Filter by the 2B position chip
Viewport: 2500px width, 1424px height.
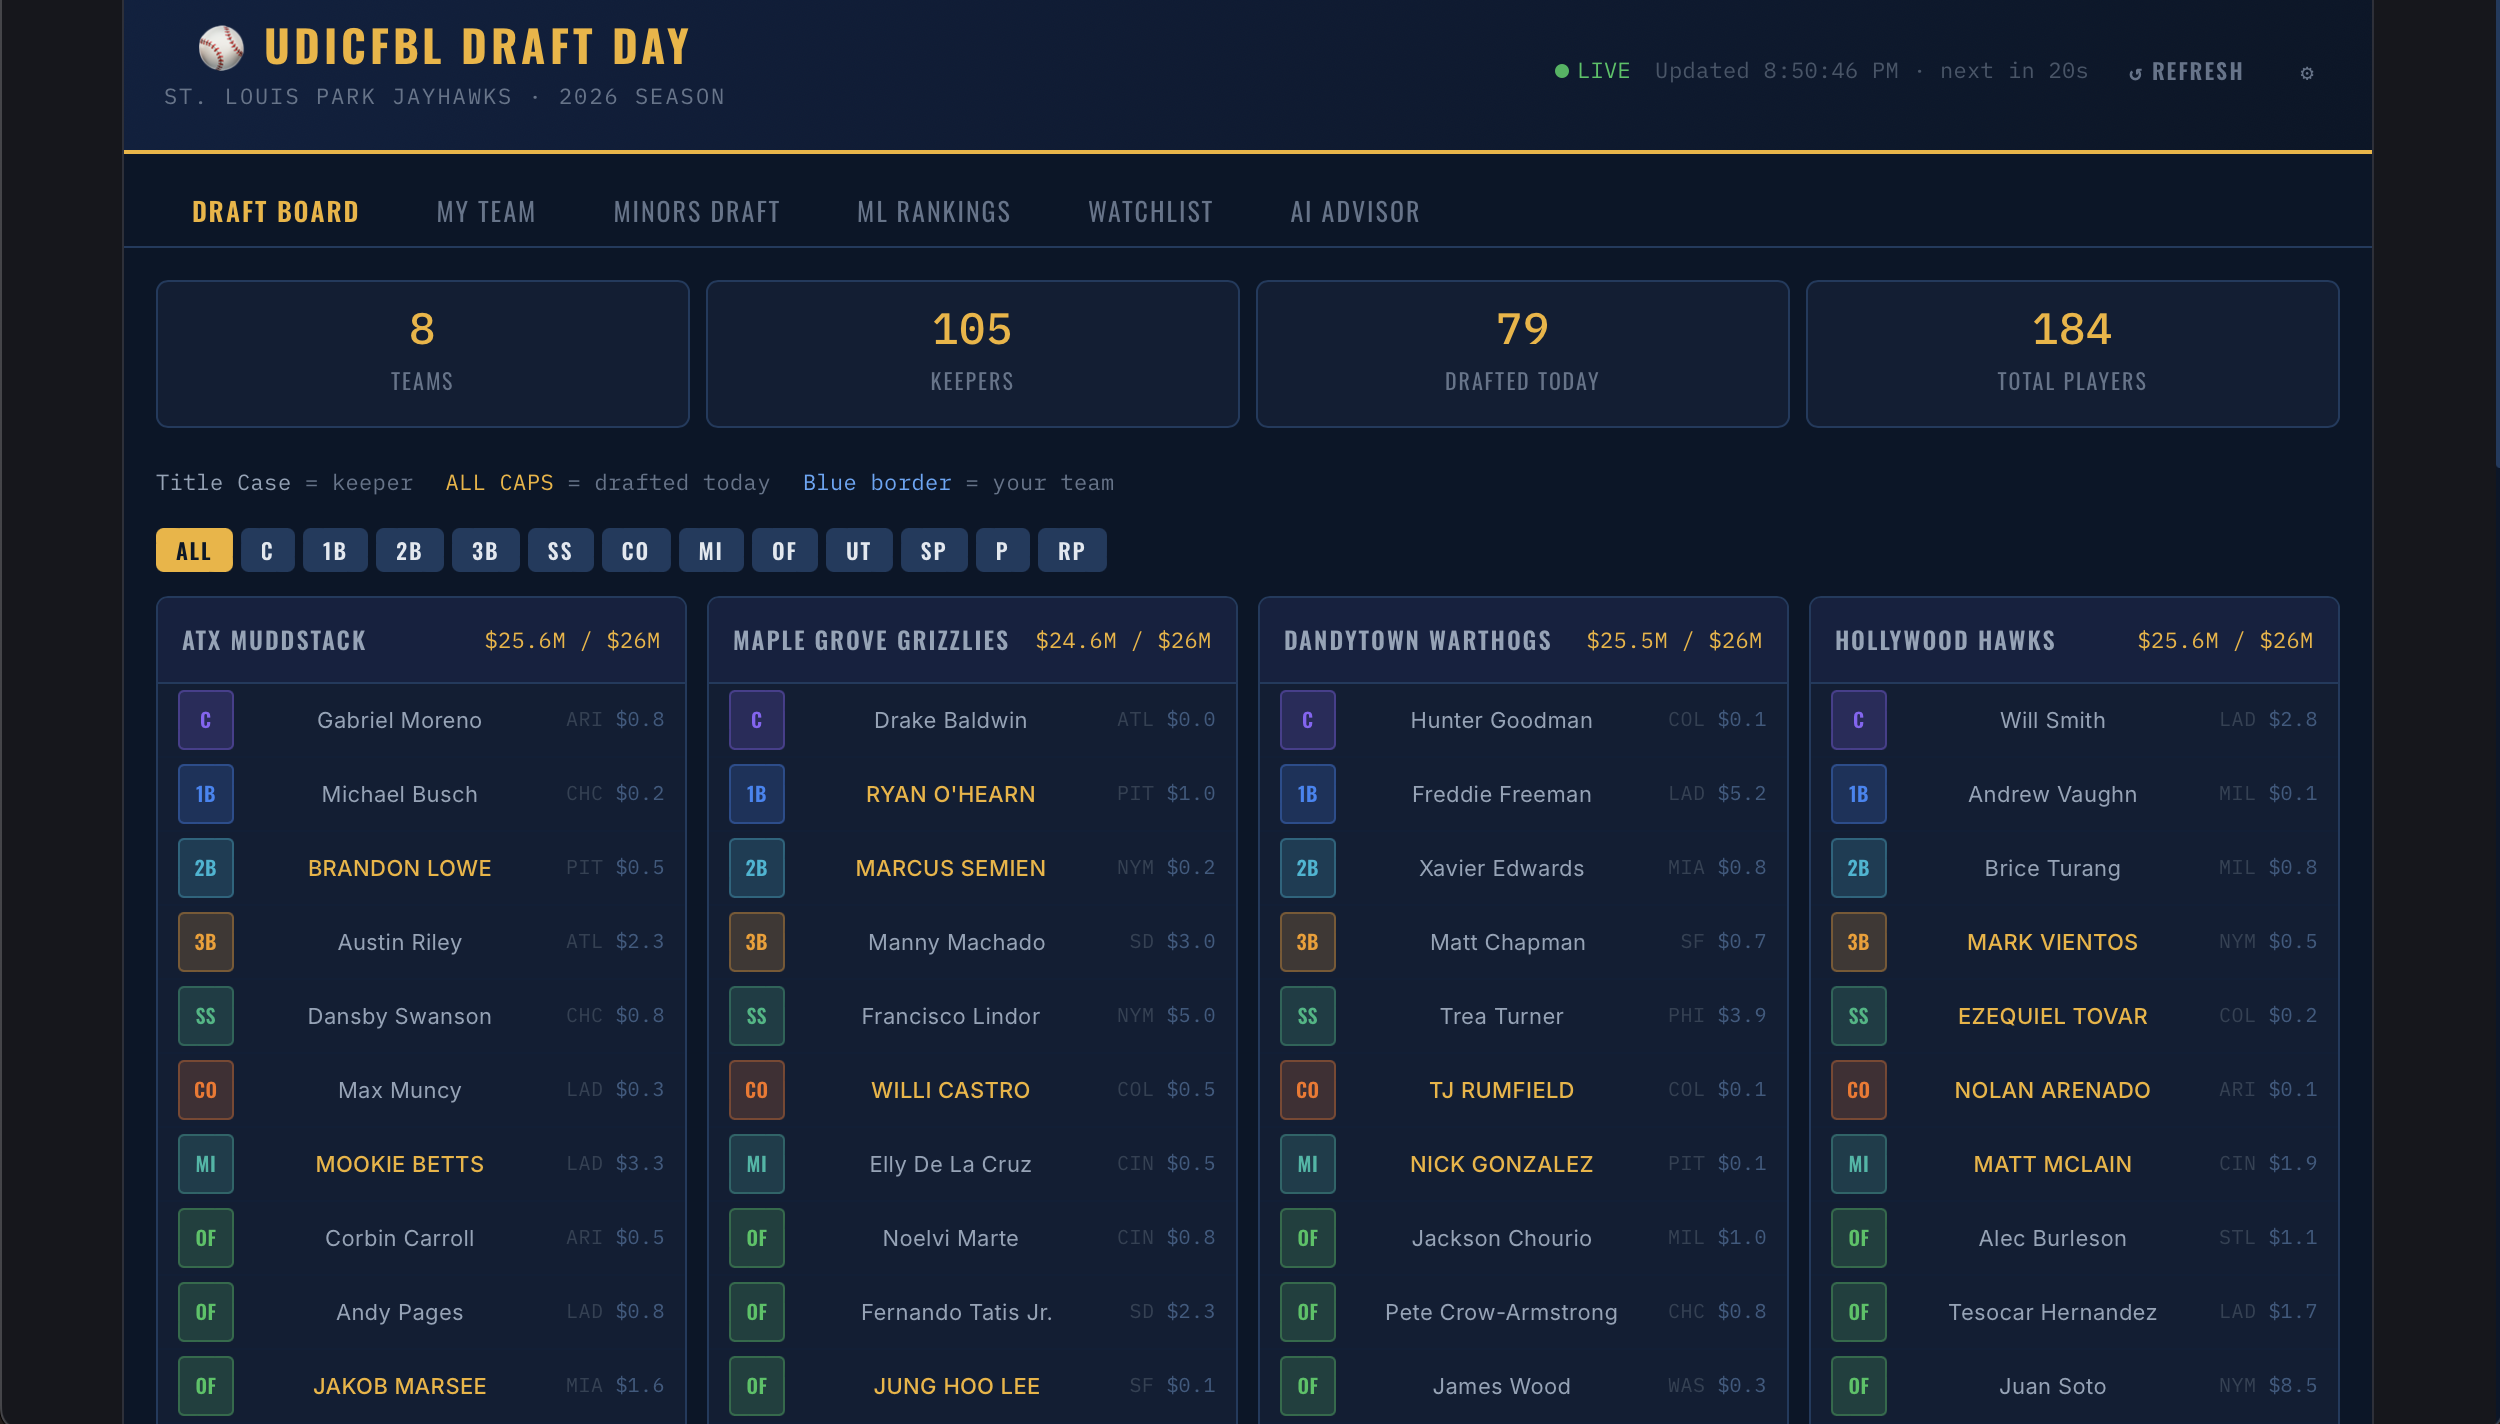click(409, 550)
